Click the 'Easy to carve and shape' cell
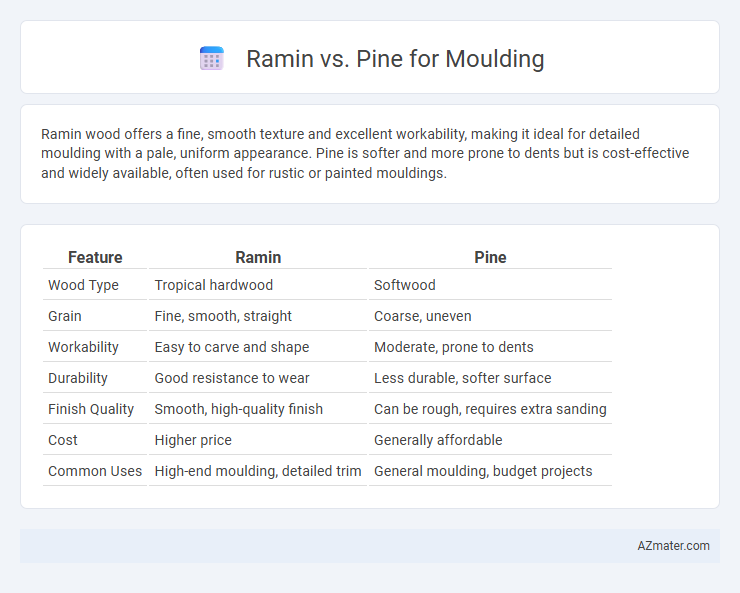This screenshot has width=740, height=593. tap(232, 347)
